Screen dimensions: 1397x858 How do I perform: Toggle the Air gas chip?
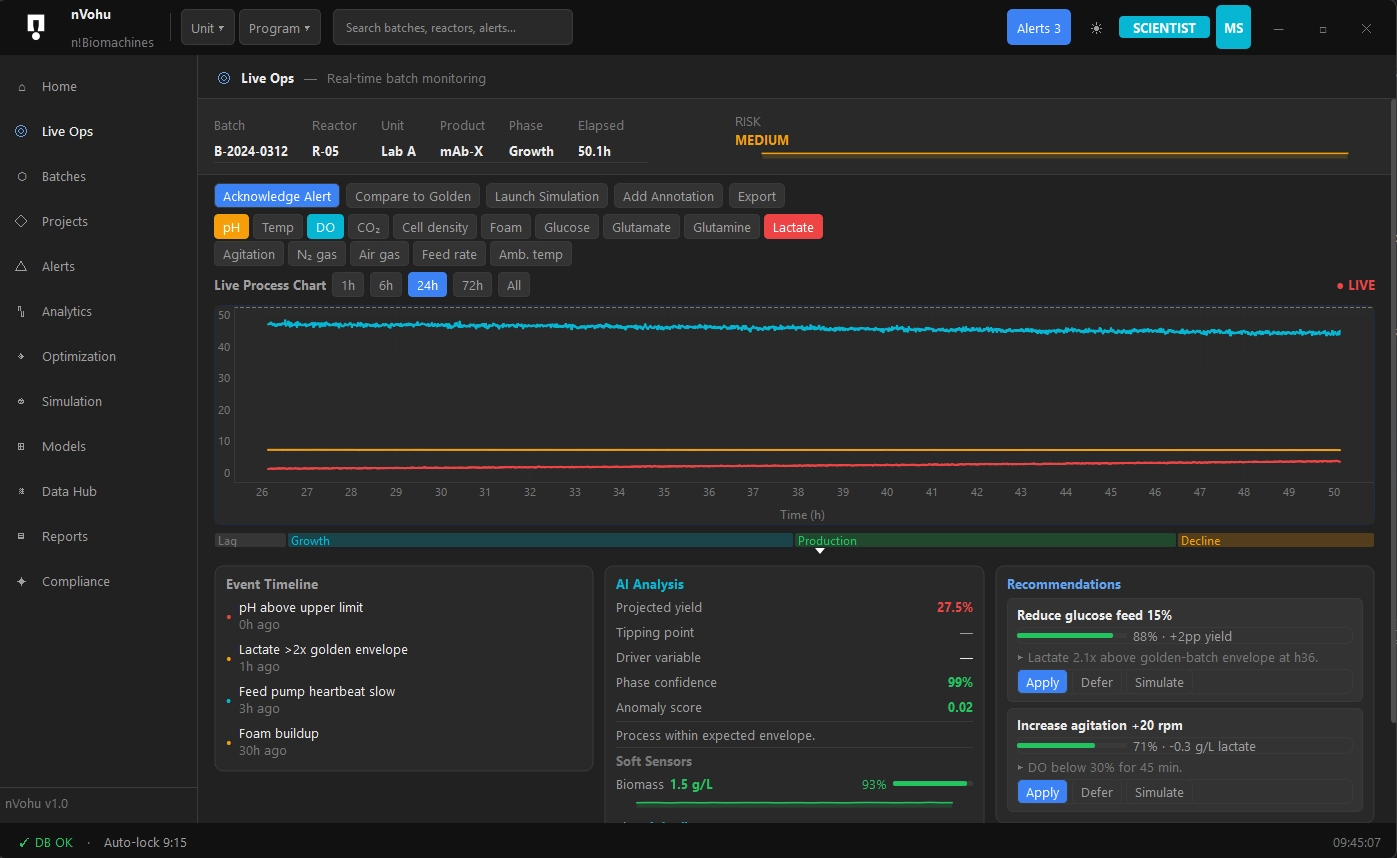click(x=379, y=254)
